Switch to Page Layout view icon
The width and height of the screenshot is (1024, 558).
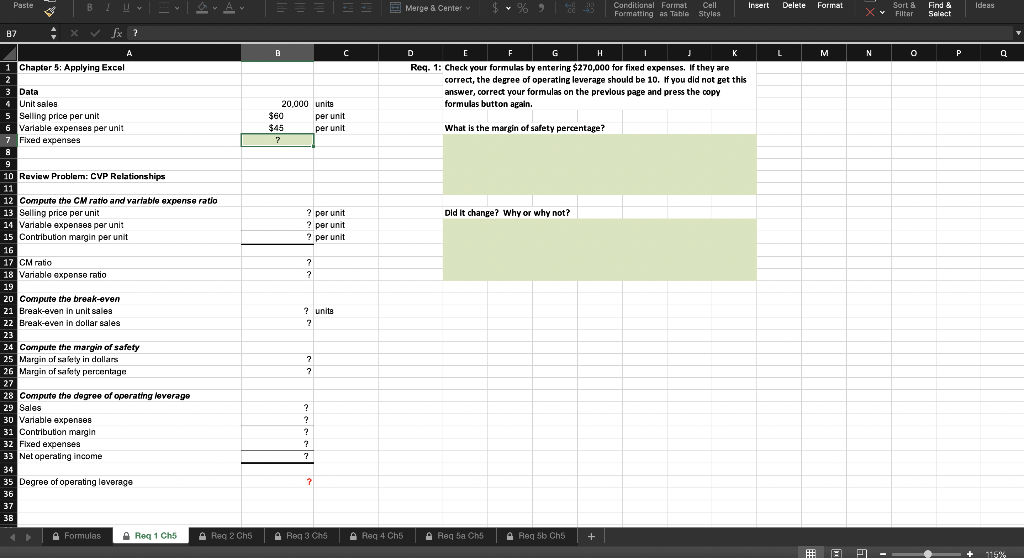click(836, 553)
